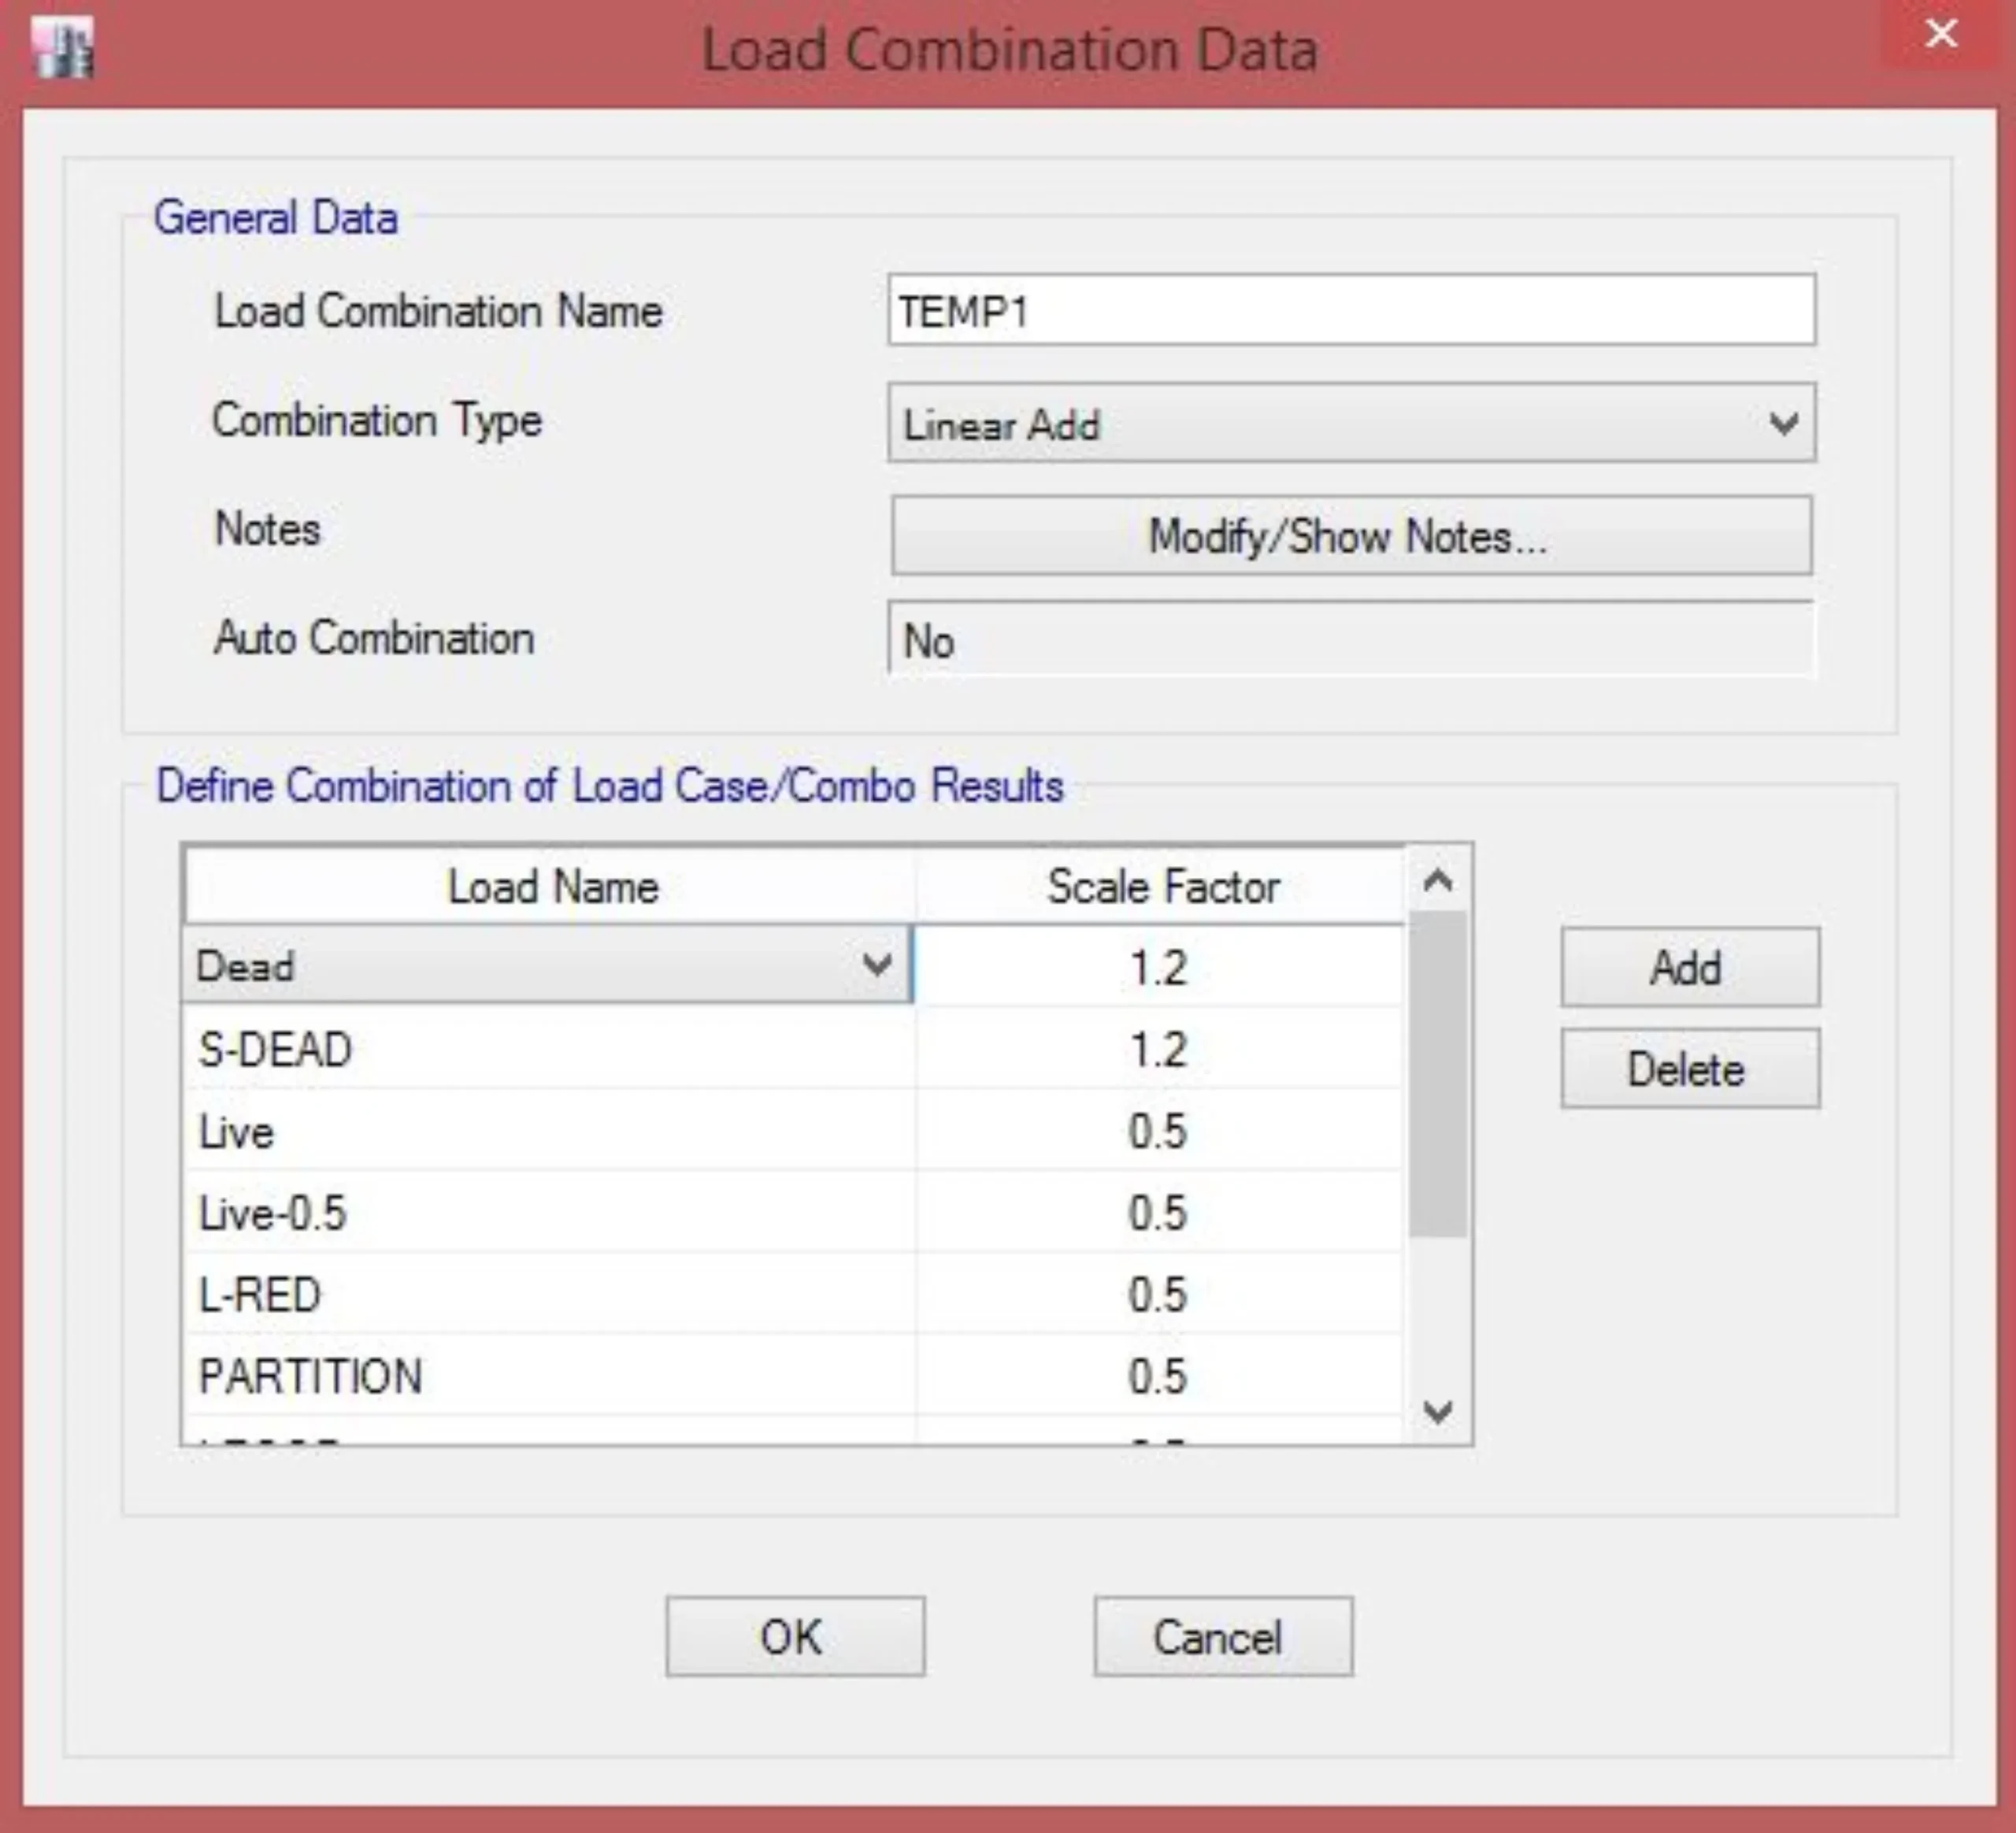Expand the Dead load name dropdown

point(877,966)
